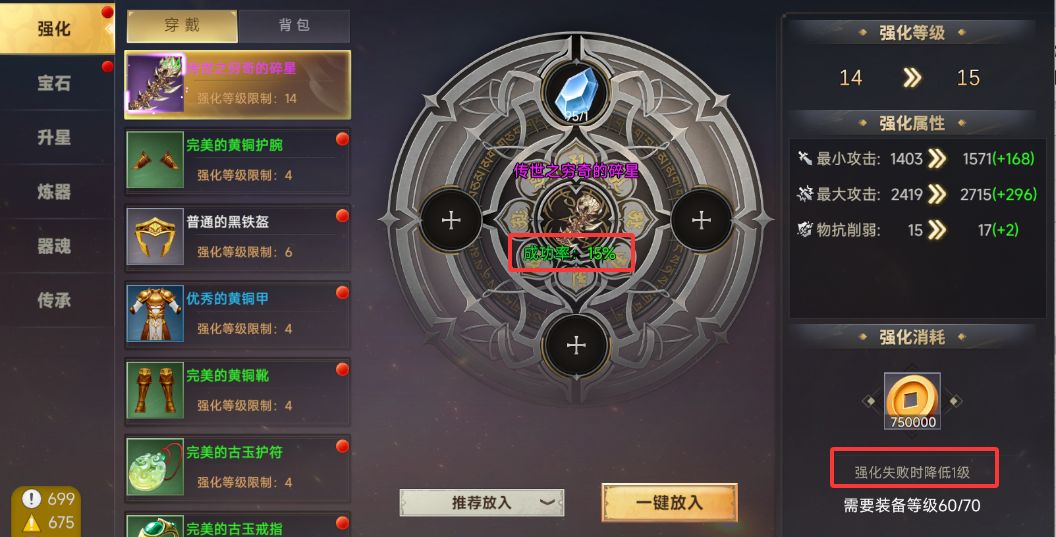Select the 普通的黑铁盔 helmet icon

click(x=155, y=236)
